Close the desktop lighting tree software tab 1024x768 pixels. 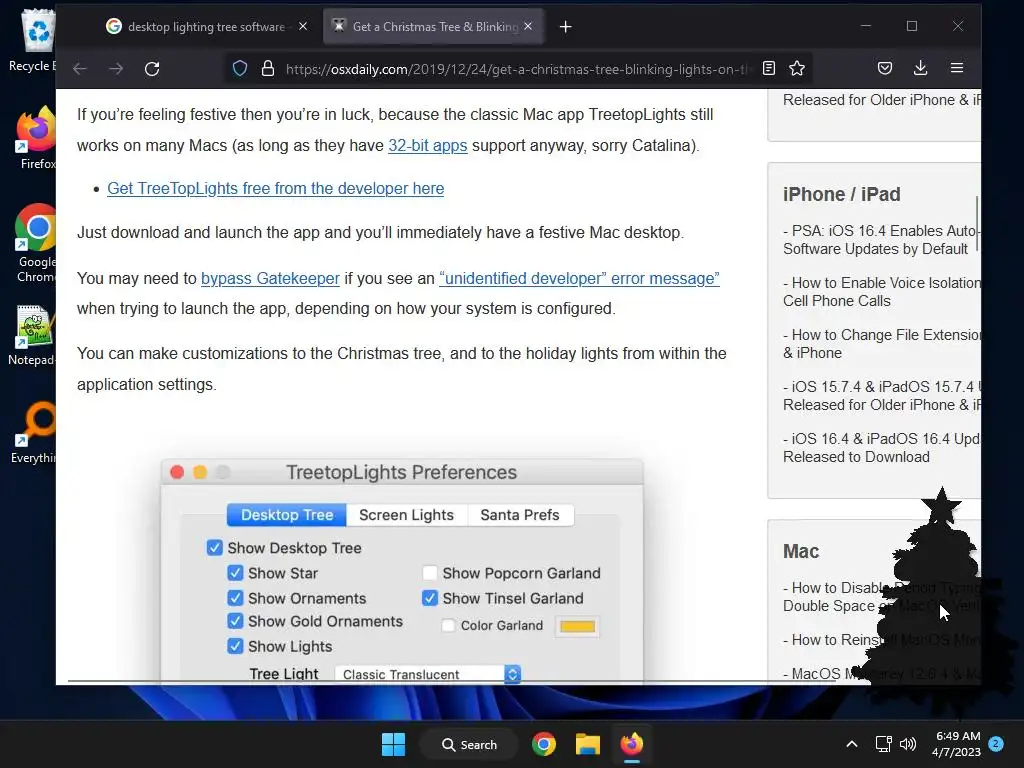pyautogui.click(x=303, y=26)
